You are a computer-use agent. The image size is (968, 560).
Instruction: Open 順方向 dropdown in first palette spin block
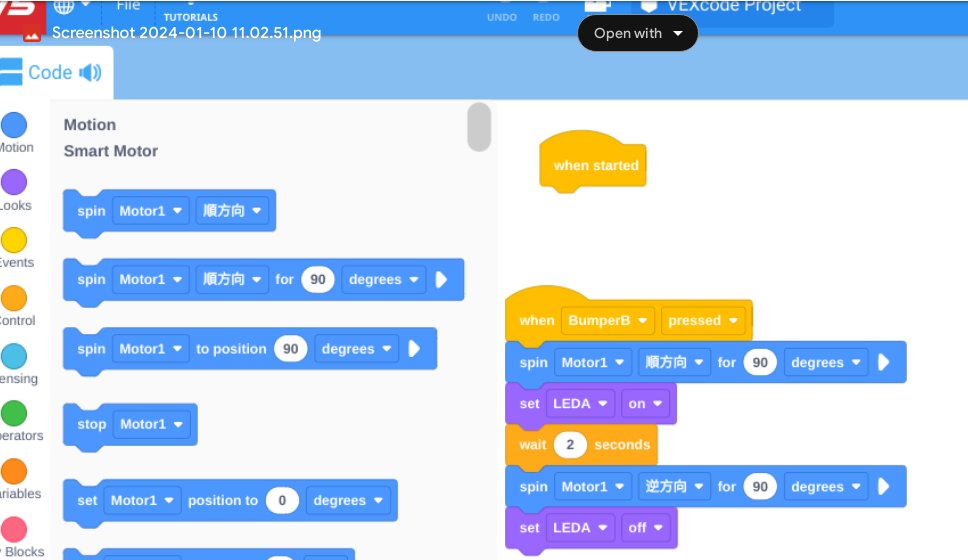(x=232, y=211)
